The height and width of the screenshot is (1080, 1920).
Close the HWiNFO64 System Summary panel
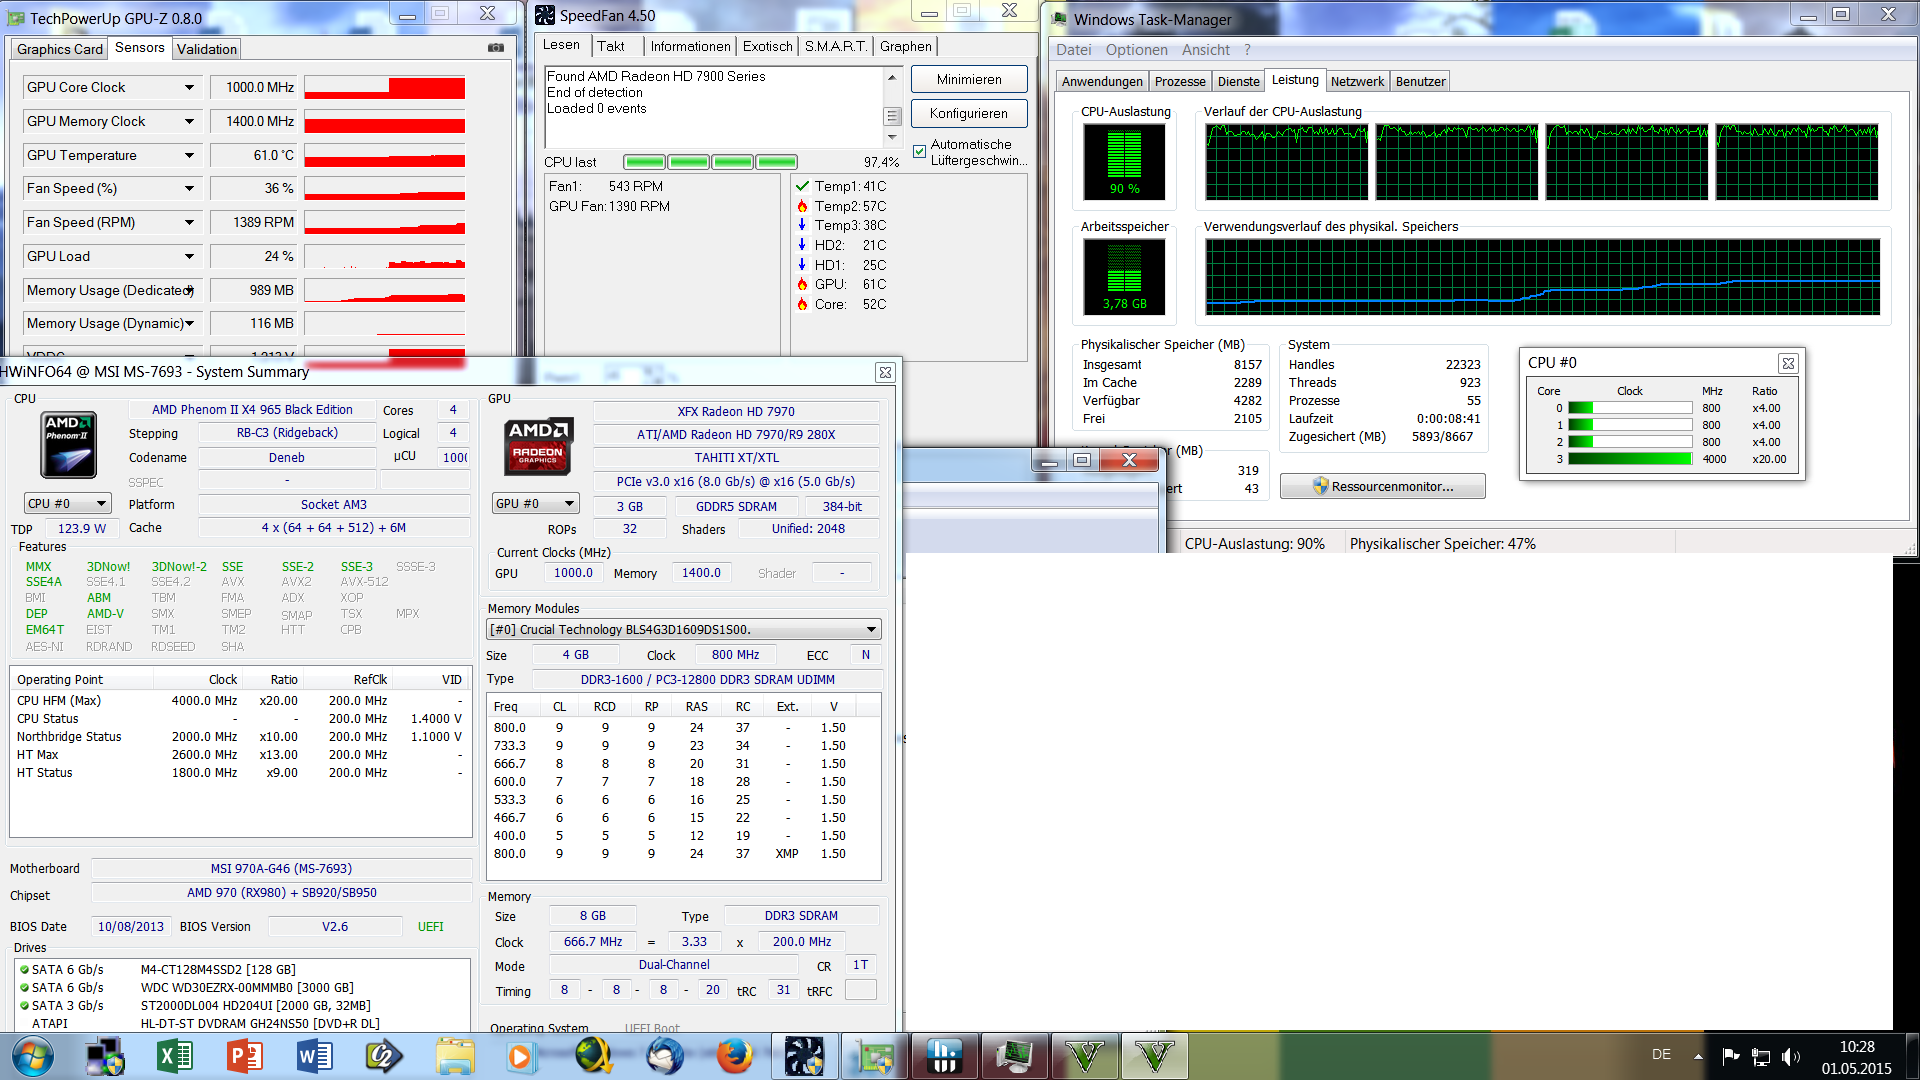[x=885, y=373]
